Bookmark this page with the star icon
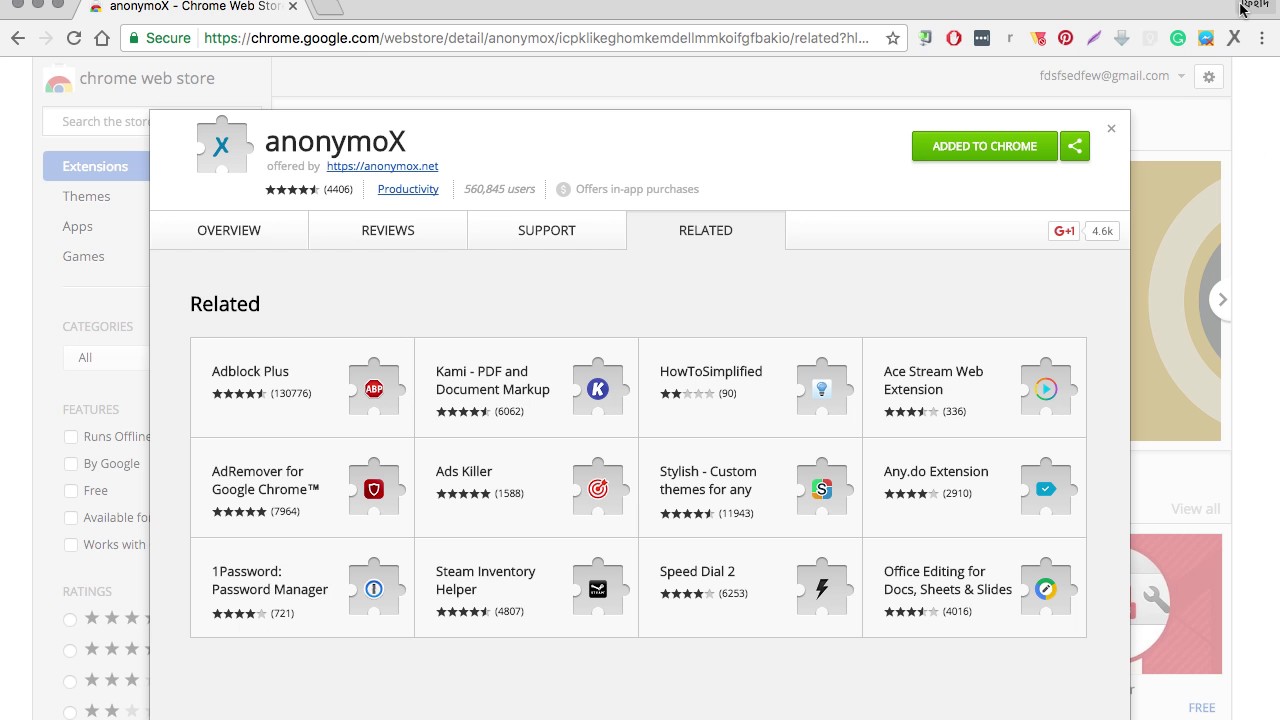 tap(893, 38)
